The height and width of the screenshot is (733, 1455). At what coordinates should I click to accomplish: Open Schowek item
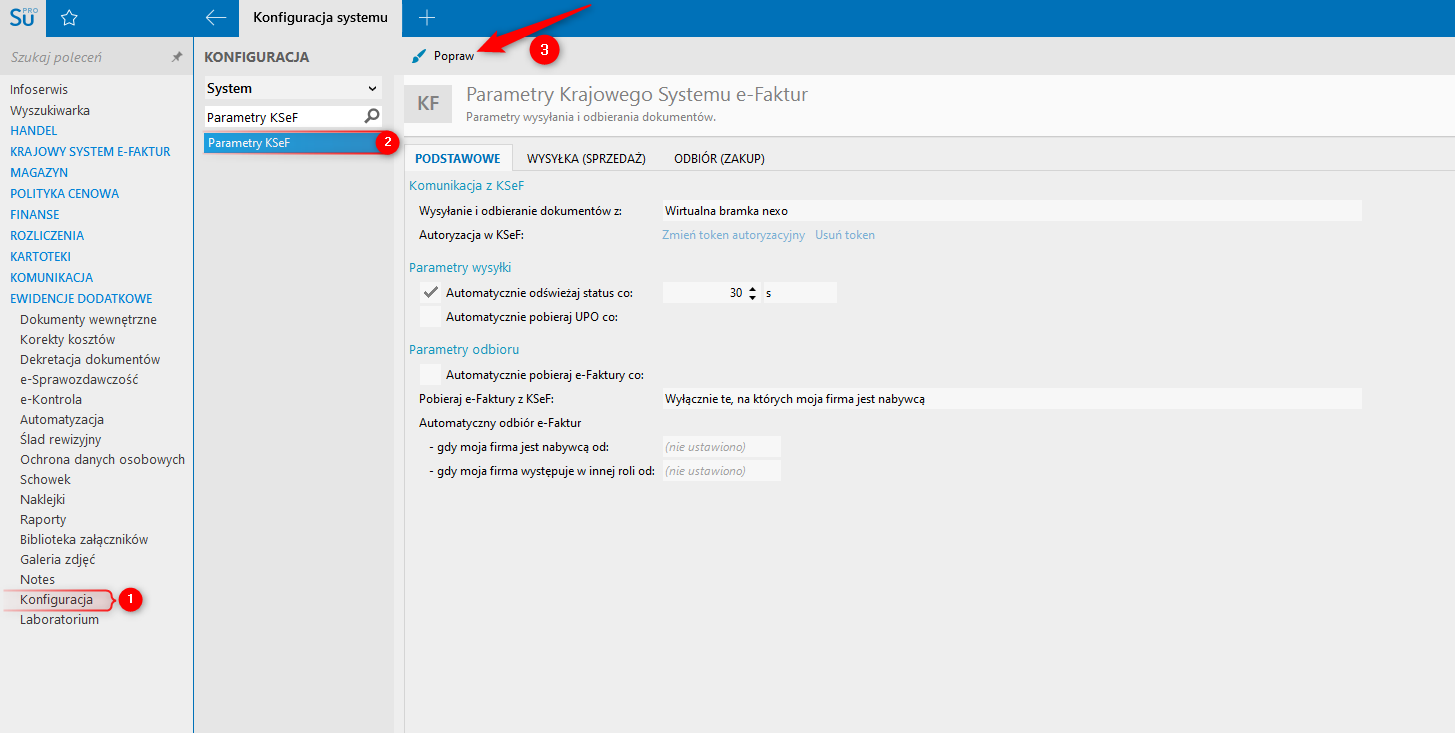(x=45, y=480)
